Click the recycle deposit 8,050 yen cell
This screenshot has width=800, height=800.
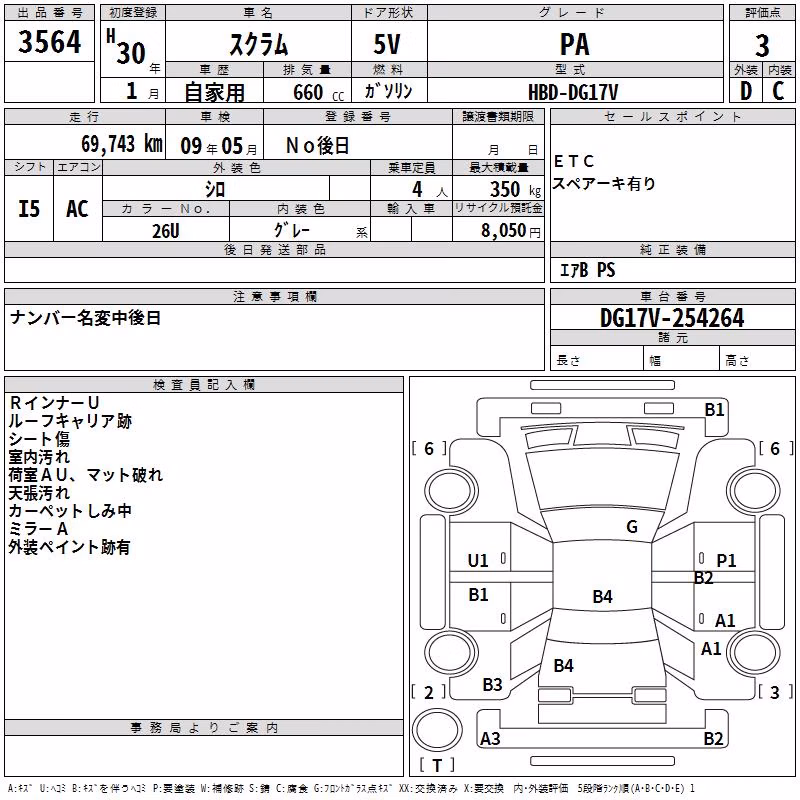[498, 230]
